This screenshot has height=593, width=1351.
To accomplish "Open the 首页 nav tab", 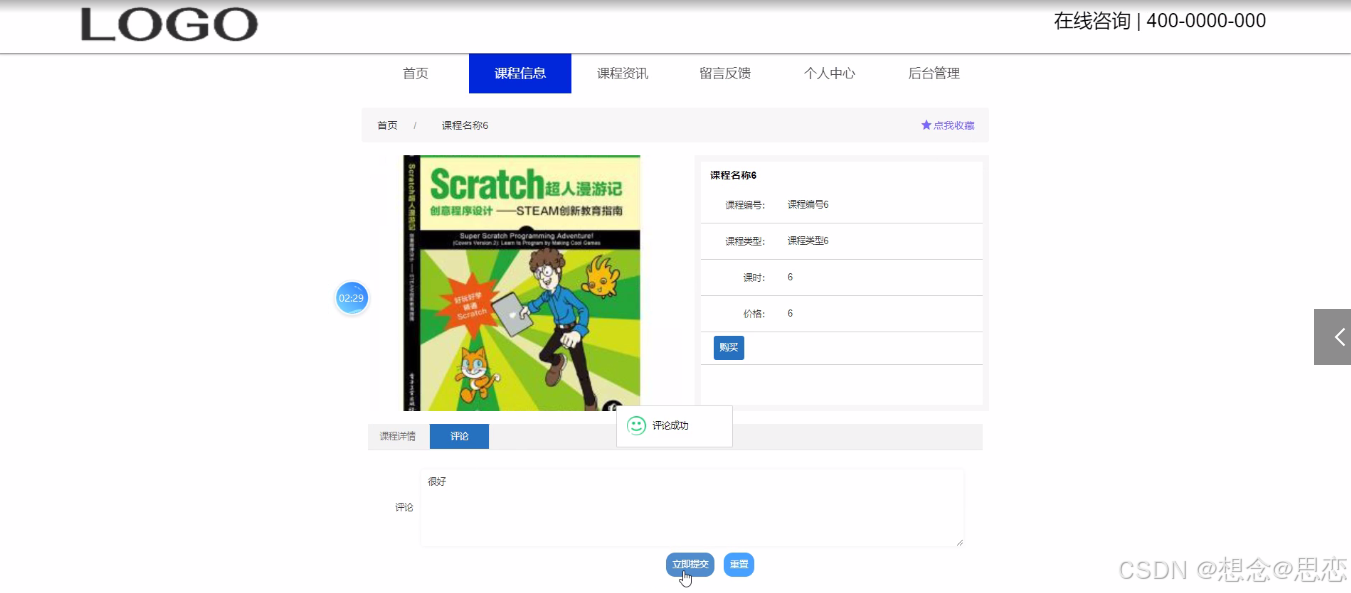I will (x=416, y=73).
